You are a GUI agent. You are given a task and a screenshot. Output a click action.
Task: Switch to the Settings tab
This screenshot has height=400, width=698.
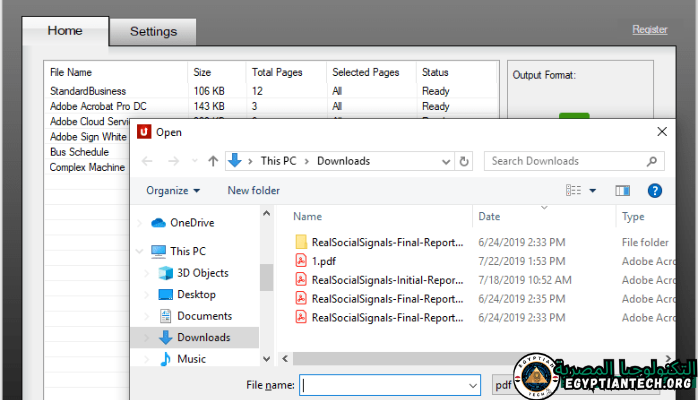[153, 31]
